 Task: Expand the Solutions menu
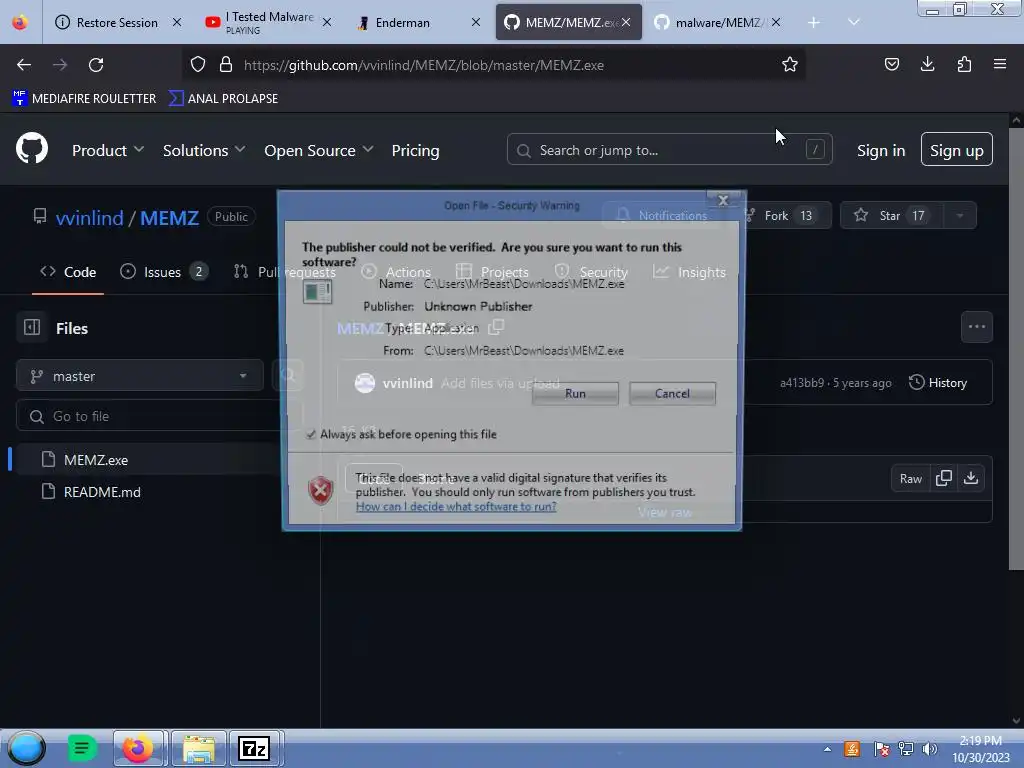coord(204,150)
